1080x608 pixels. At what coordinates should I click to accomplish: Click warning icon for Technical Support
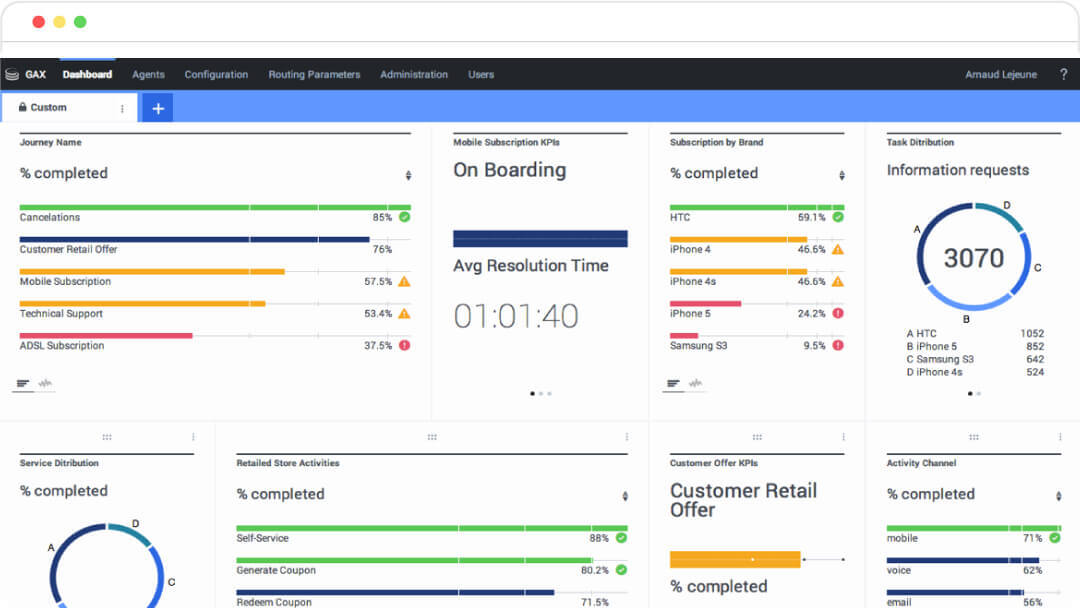[x=404, y=313]
